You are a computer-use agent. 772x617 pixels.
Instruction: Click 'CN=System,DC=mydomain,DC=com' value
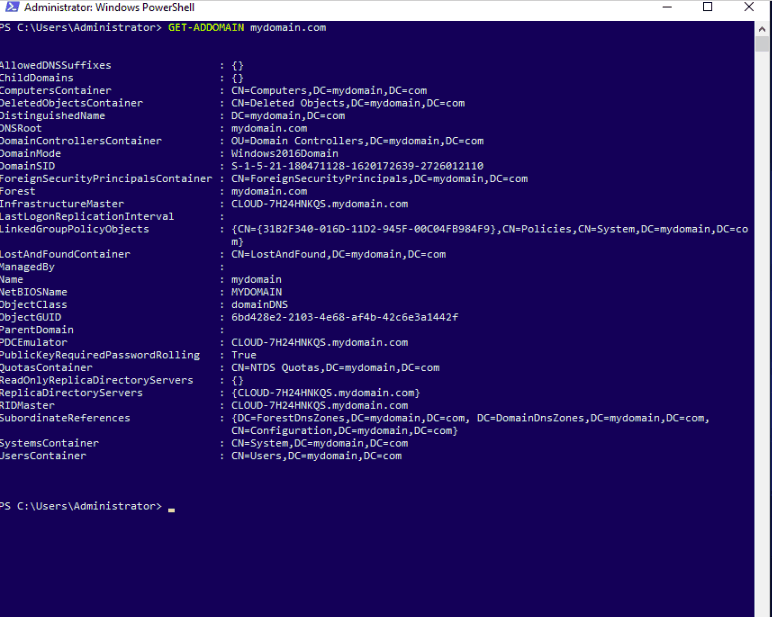pos(320,443)
